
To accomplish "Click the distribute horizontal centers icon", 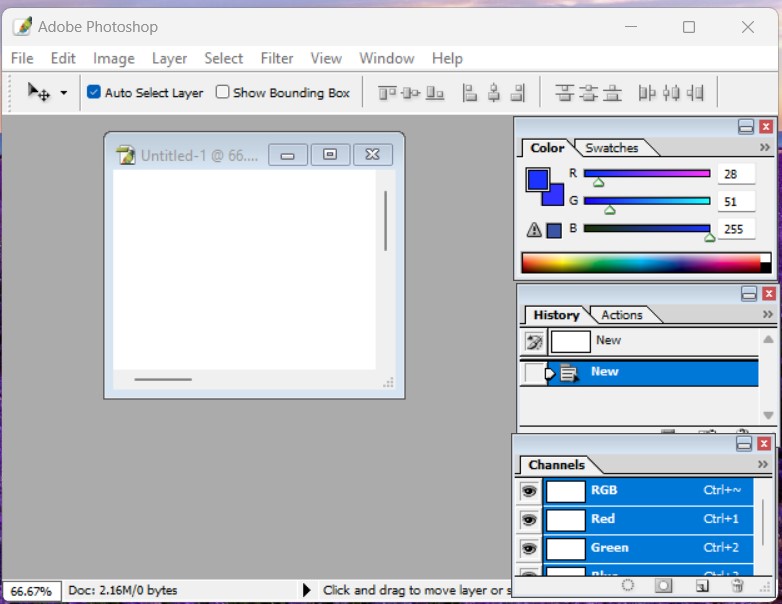I will click(671, 93).
